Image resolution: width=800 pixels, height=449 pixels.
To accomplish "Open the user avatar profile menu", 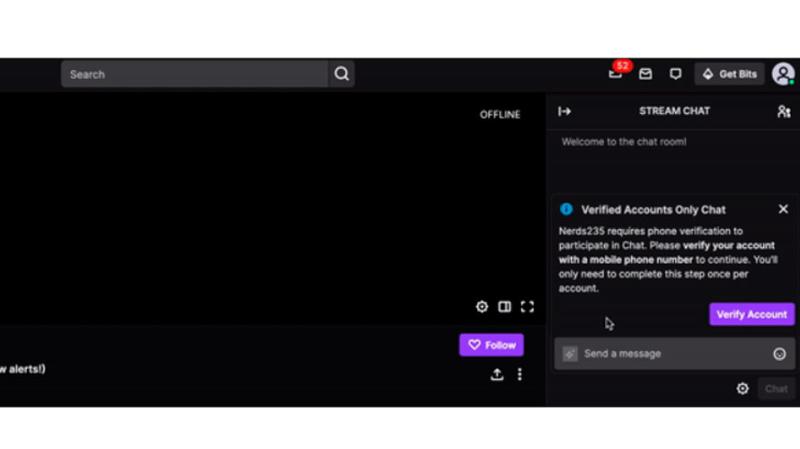I will (x=783, y=74).
